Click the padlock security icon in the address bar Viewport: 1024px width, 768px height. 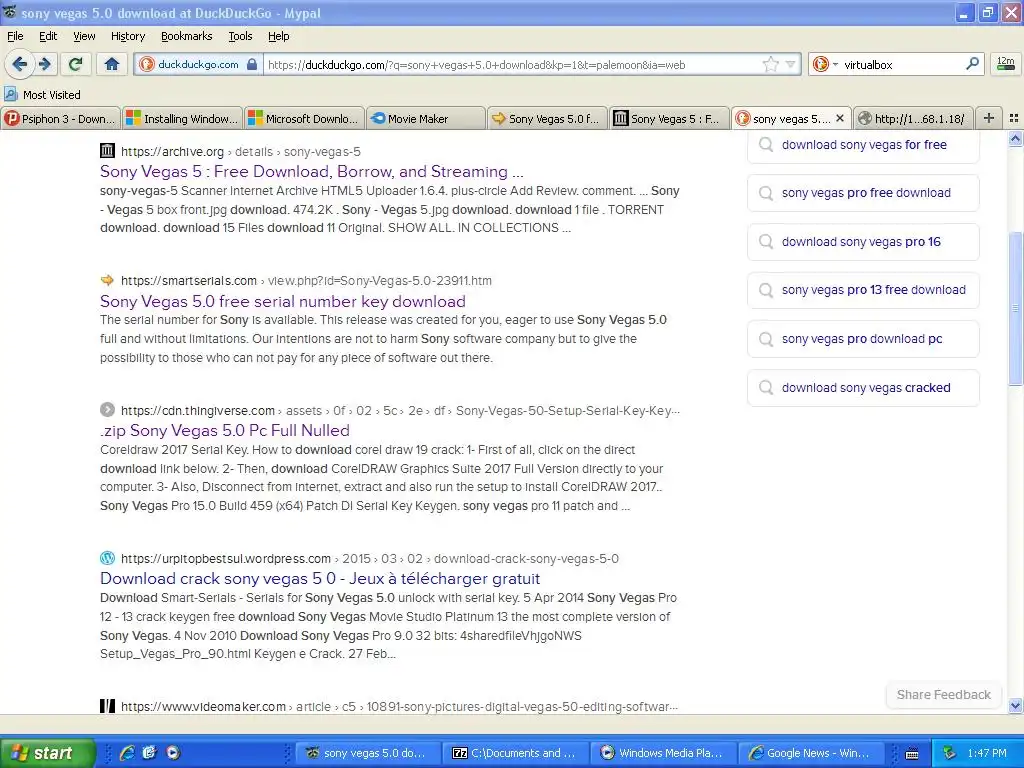pyautogui.click(x=252, y=64)
